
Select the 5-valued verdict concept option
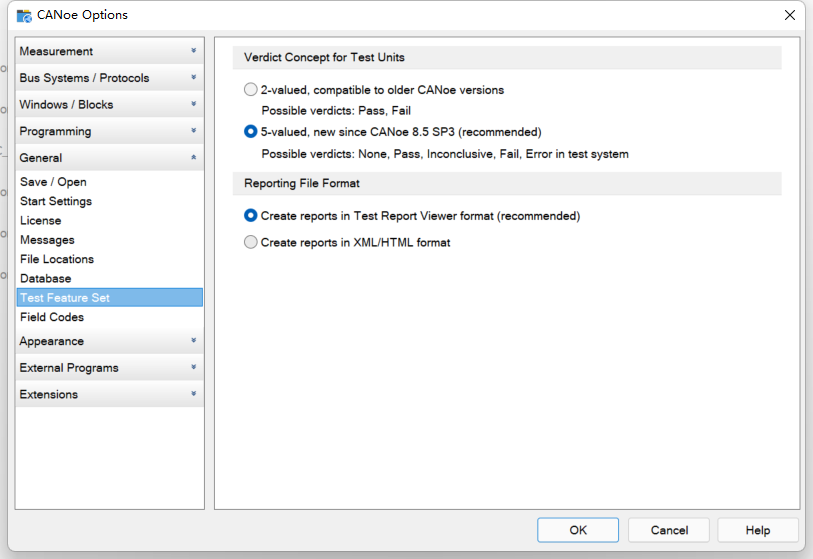point(251,132)
